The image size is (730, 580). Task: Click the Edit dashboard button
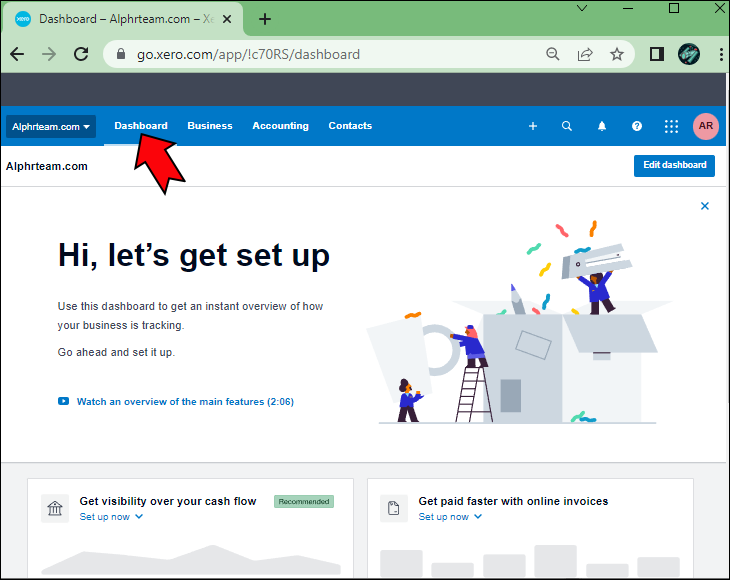(x=674, y=165)
